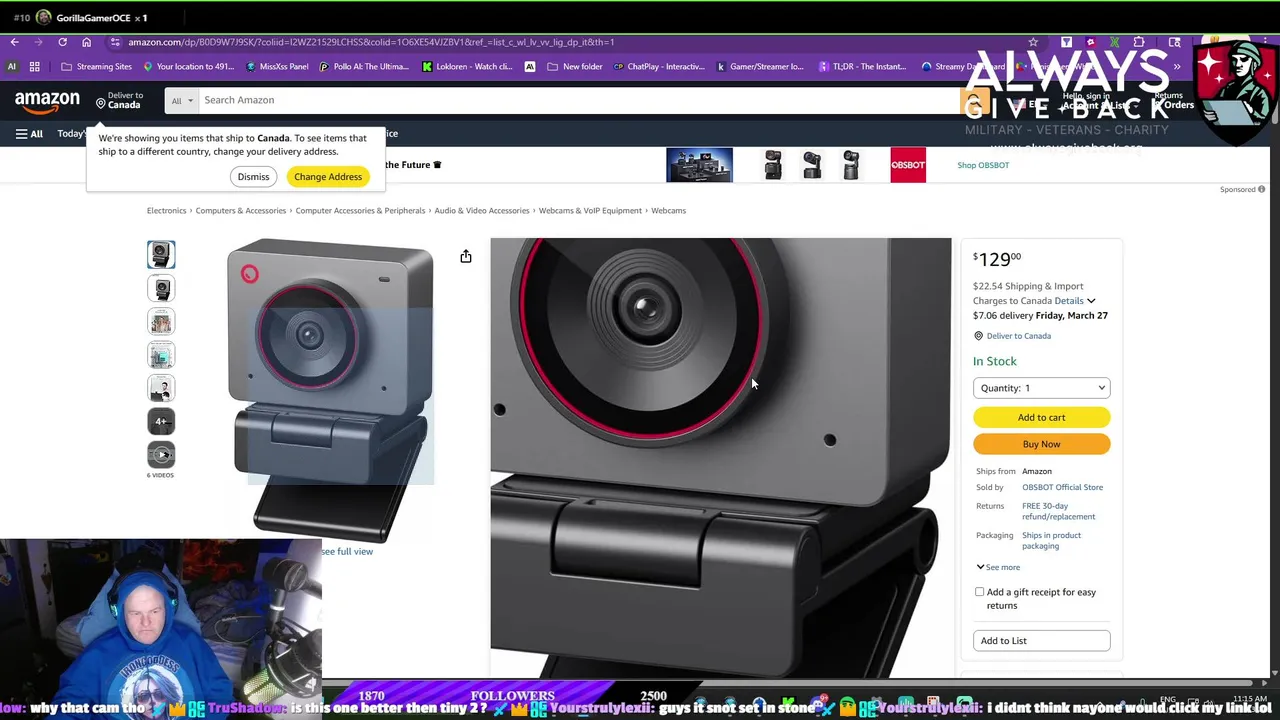This screenshot has height=720, width=1280.
Task: Open Computers & Accessories breadcrumb
Action: click(241, 211)
